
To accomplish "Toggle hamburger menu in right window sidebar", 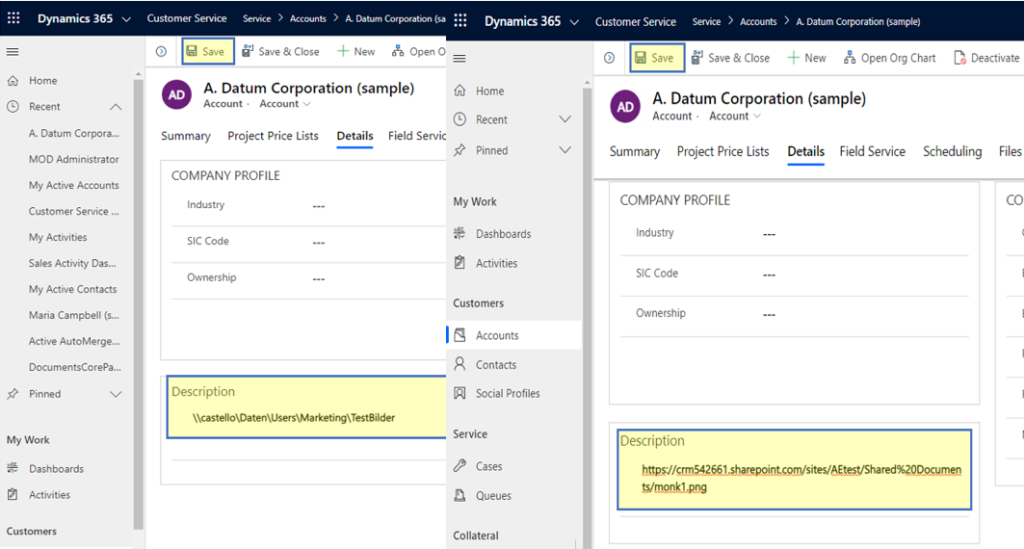I will pos(460,58).
